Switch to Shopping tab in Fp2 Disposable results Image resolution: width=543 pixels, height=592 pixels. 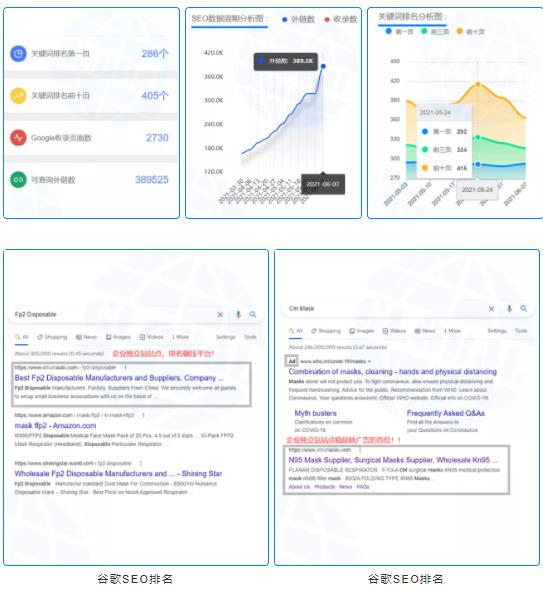[x=52, y=337]
